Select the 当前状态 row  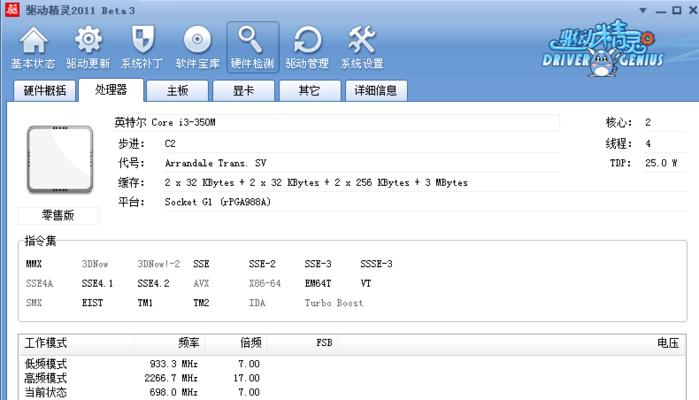[x=352, y=392]
